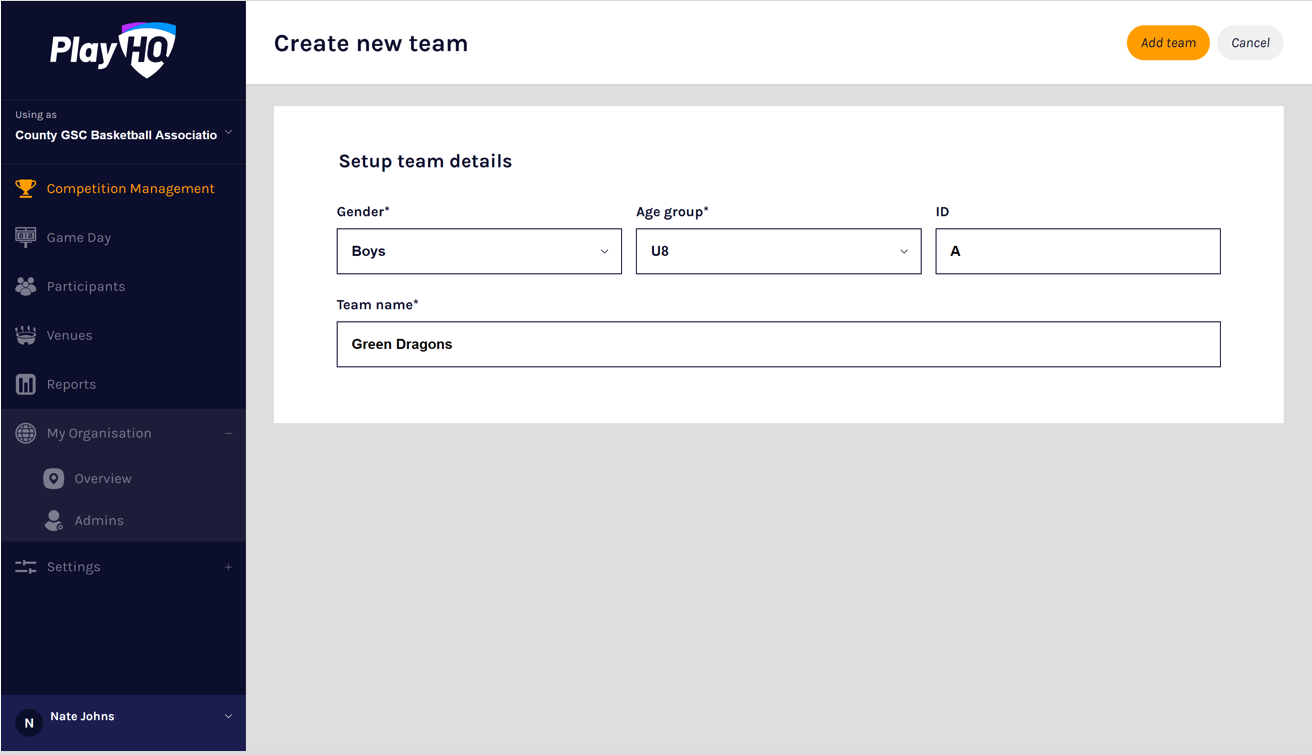1312x755 pixels.
Task: Click the Settings sliders icon
Action: [26, 567]
